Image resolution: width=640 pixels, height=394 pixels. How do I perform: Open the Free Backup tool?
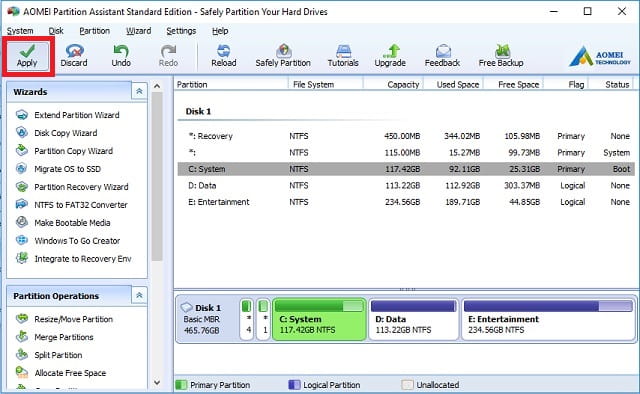click(501, 56)
